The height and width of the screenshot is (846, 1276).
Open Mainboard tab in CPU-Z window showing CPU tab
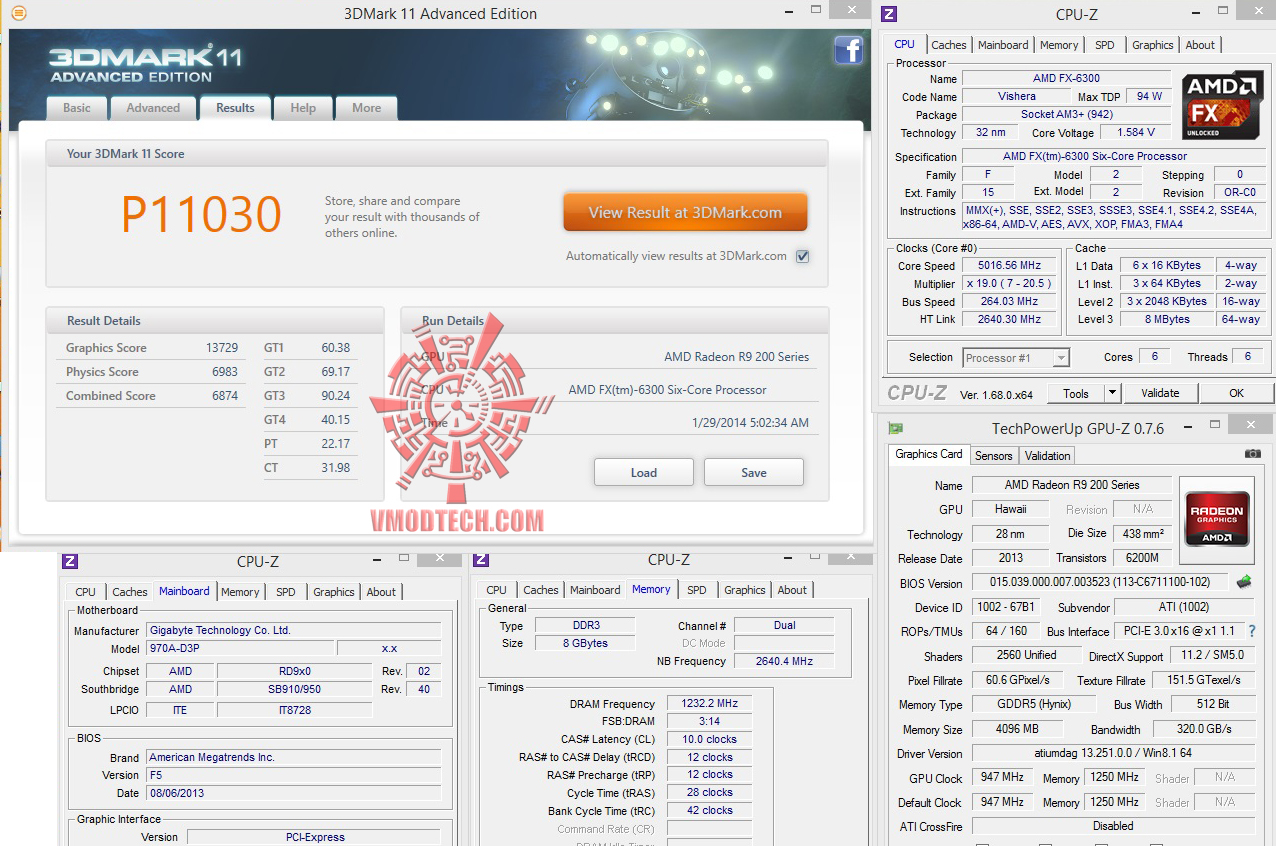(1003, 45)
